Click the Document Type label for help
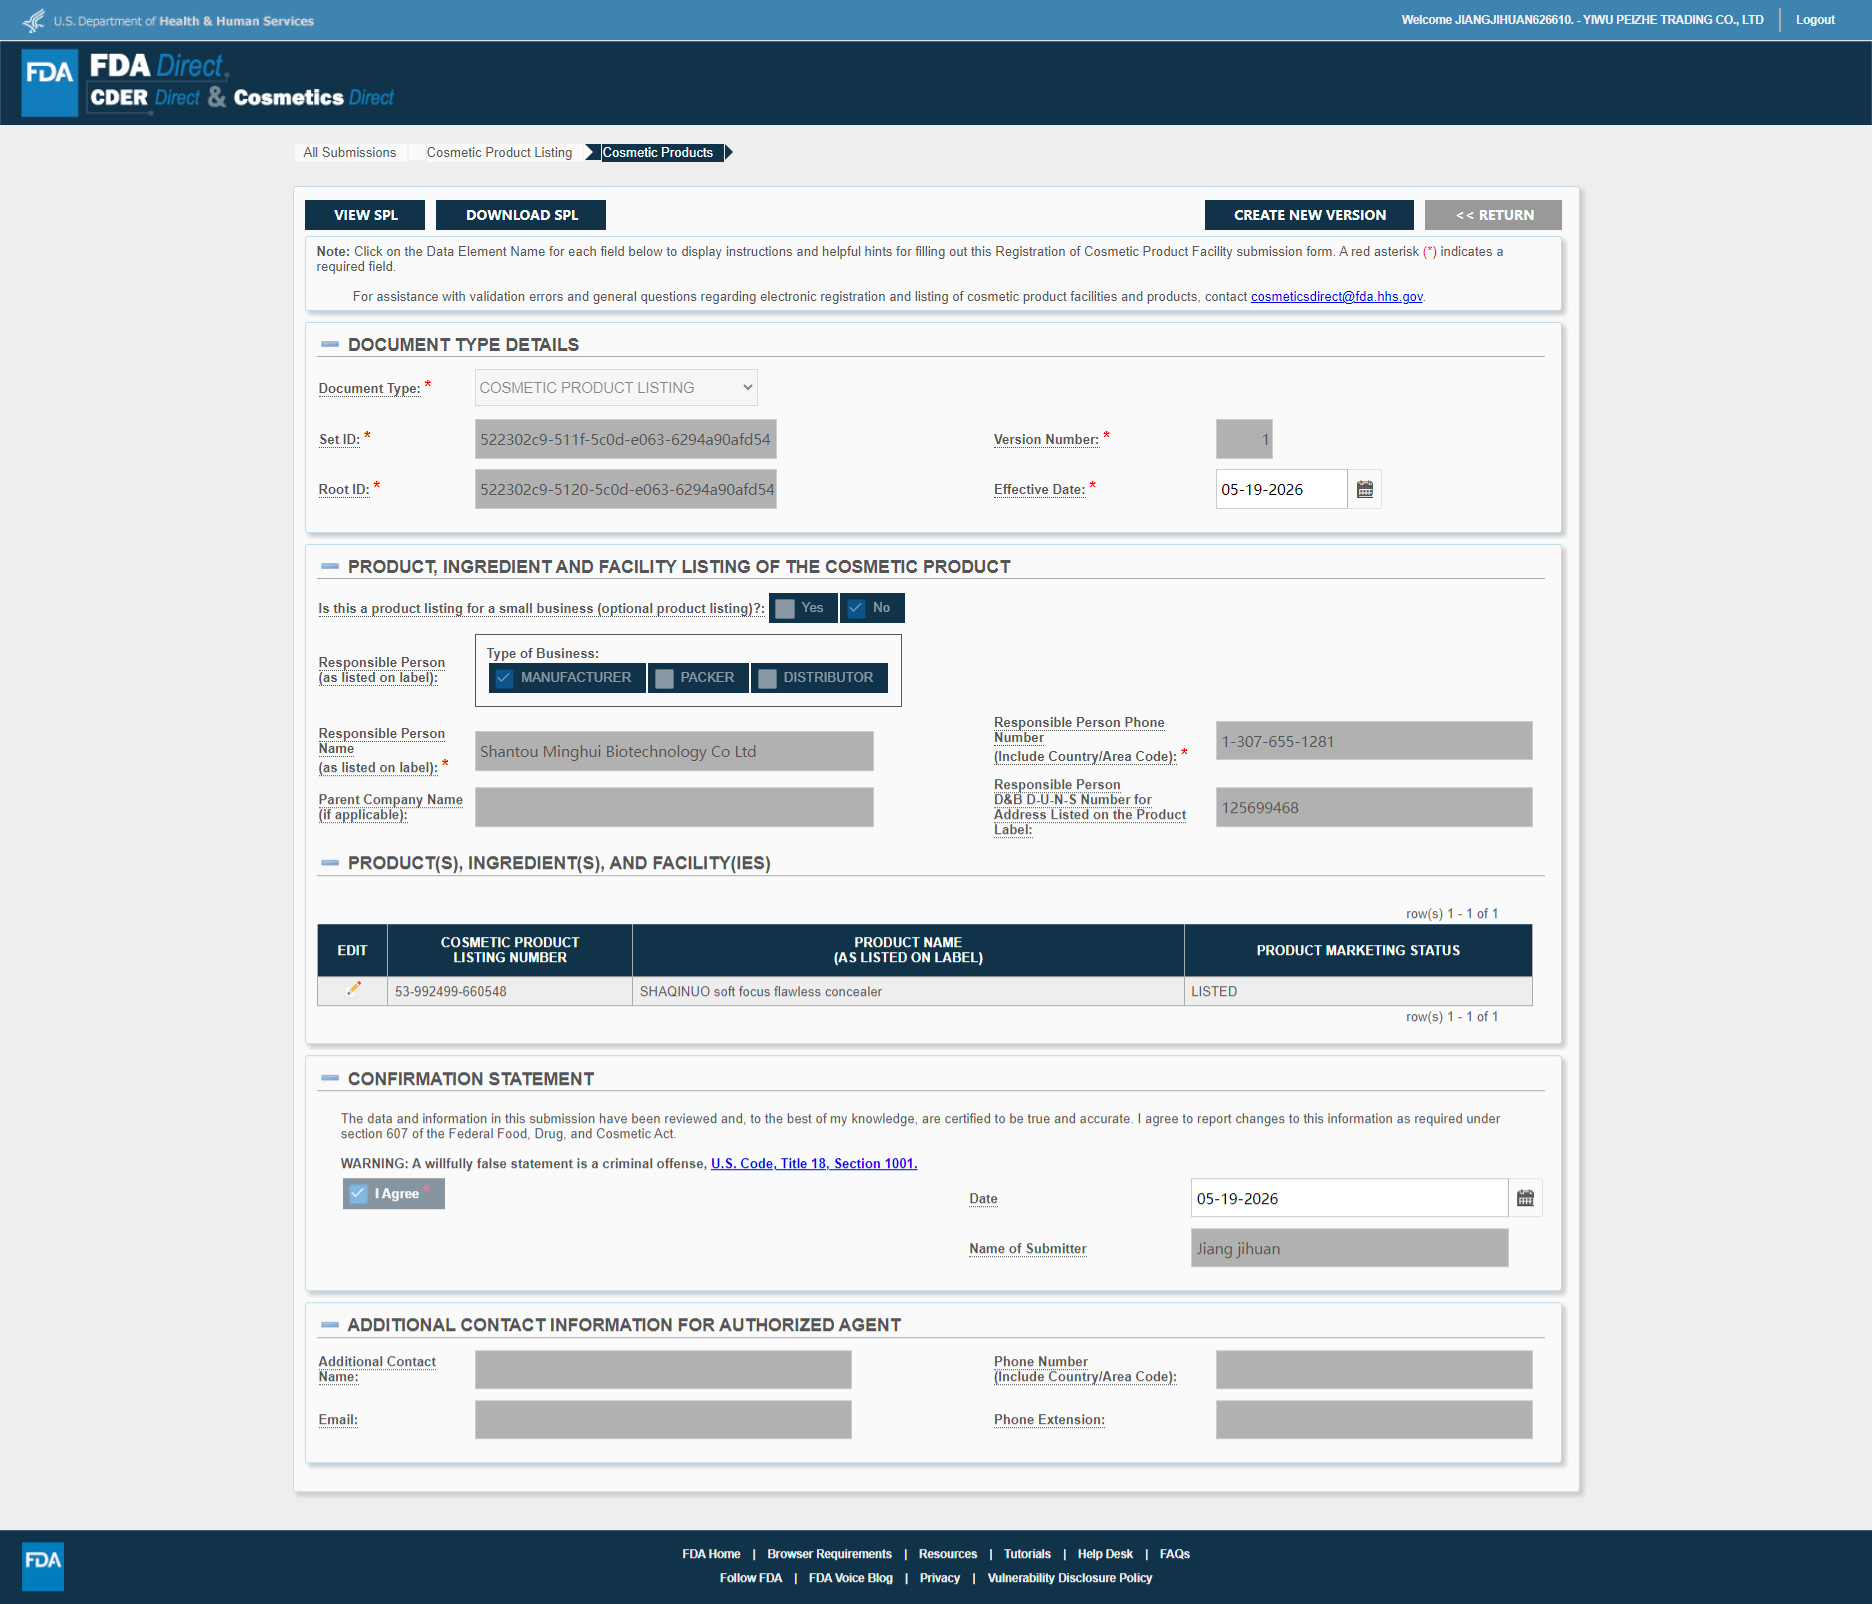1872x1604 pixels. [x=369, y=389]
